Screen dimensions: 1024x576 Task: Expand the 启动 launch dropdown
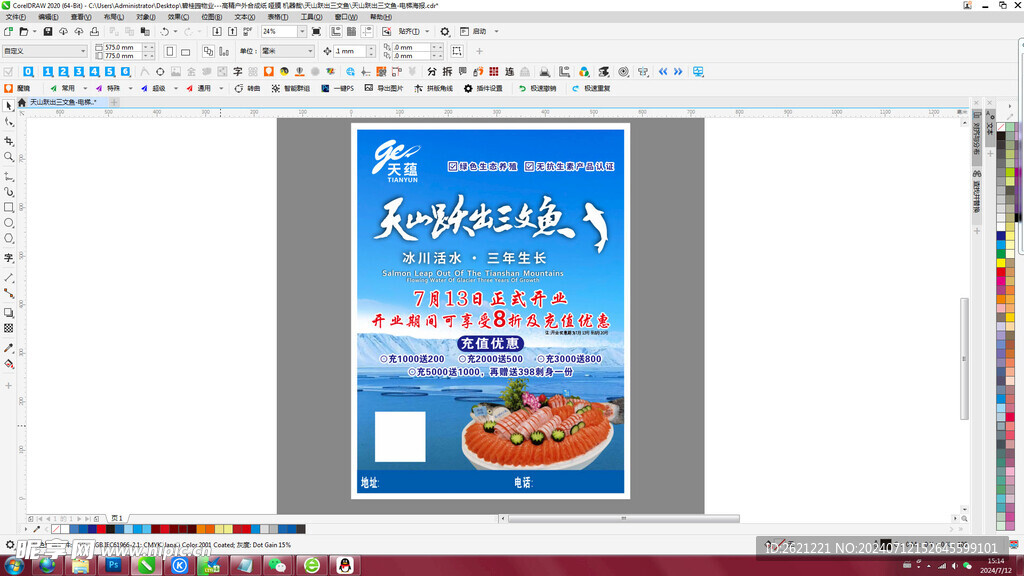click(496, 31)
